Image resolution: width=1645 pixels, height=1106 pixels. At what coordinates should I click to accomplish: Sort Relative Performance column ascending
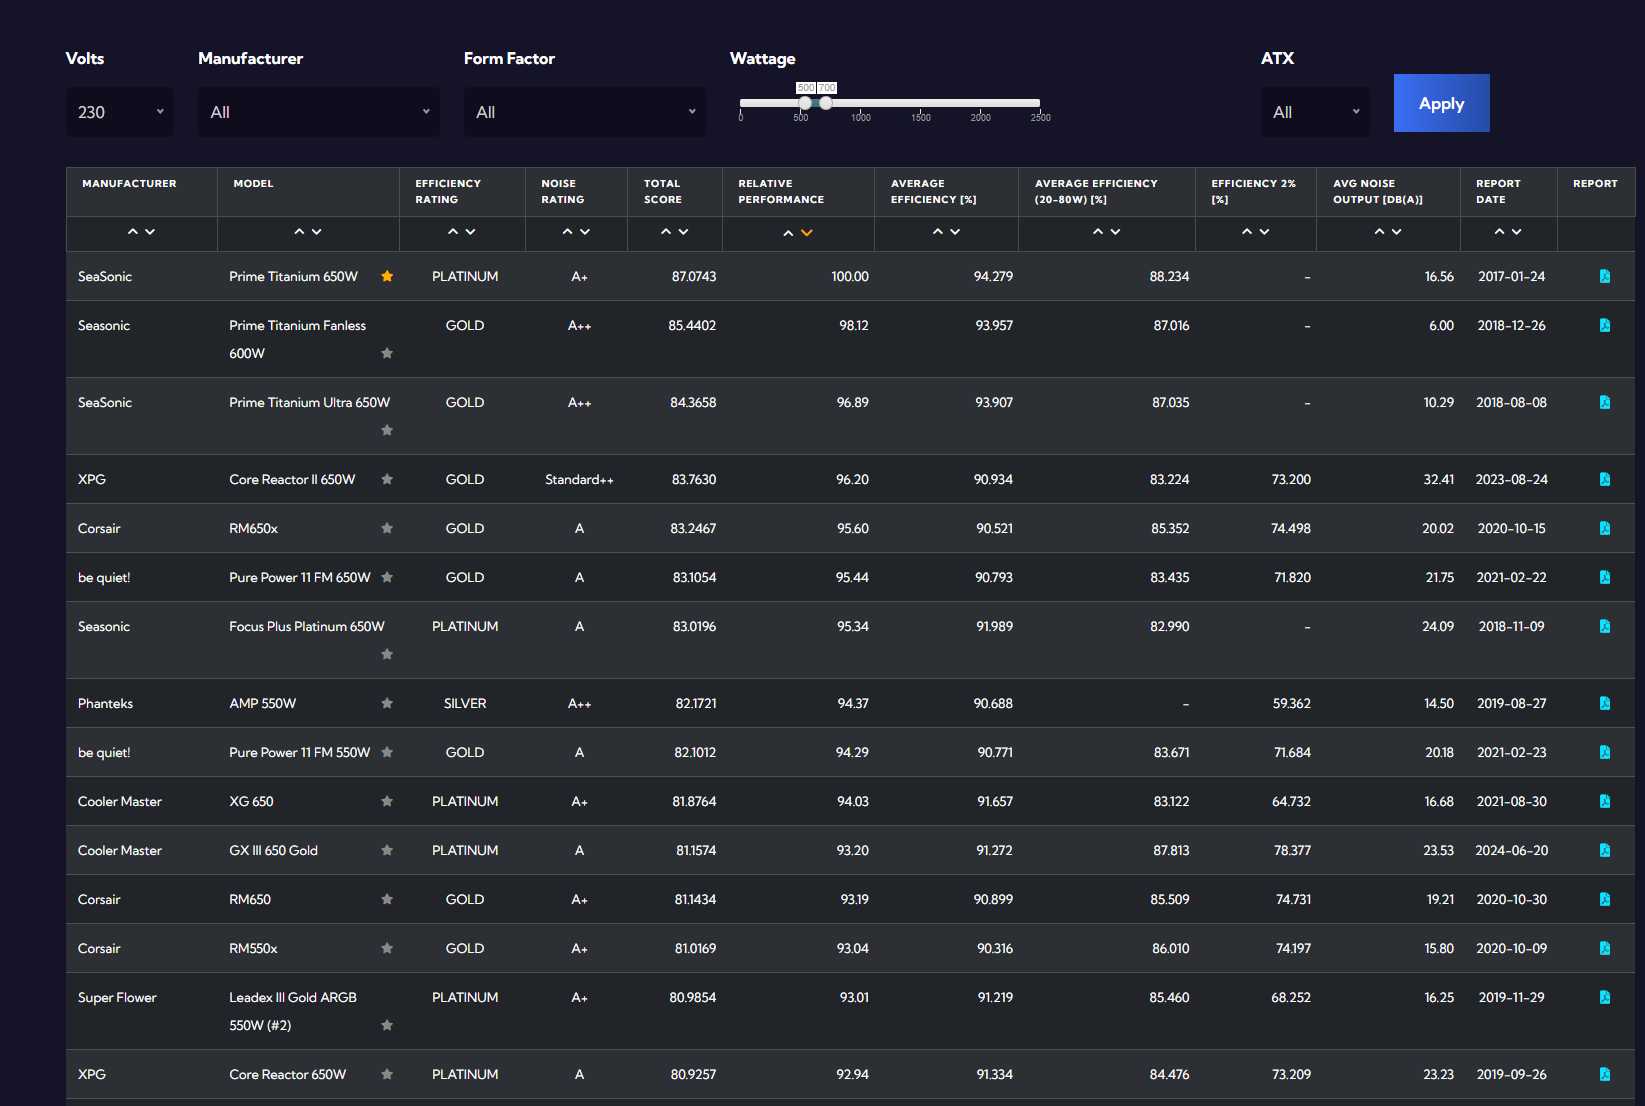point(789,233)
